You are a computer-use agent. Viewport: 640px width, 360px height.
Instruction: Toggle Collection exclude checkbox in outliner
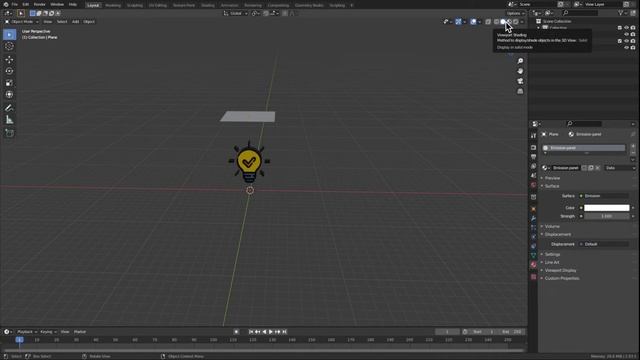pos(620,28)
